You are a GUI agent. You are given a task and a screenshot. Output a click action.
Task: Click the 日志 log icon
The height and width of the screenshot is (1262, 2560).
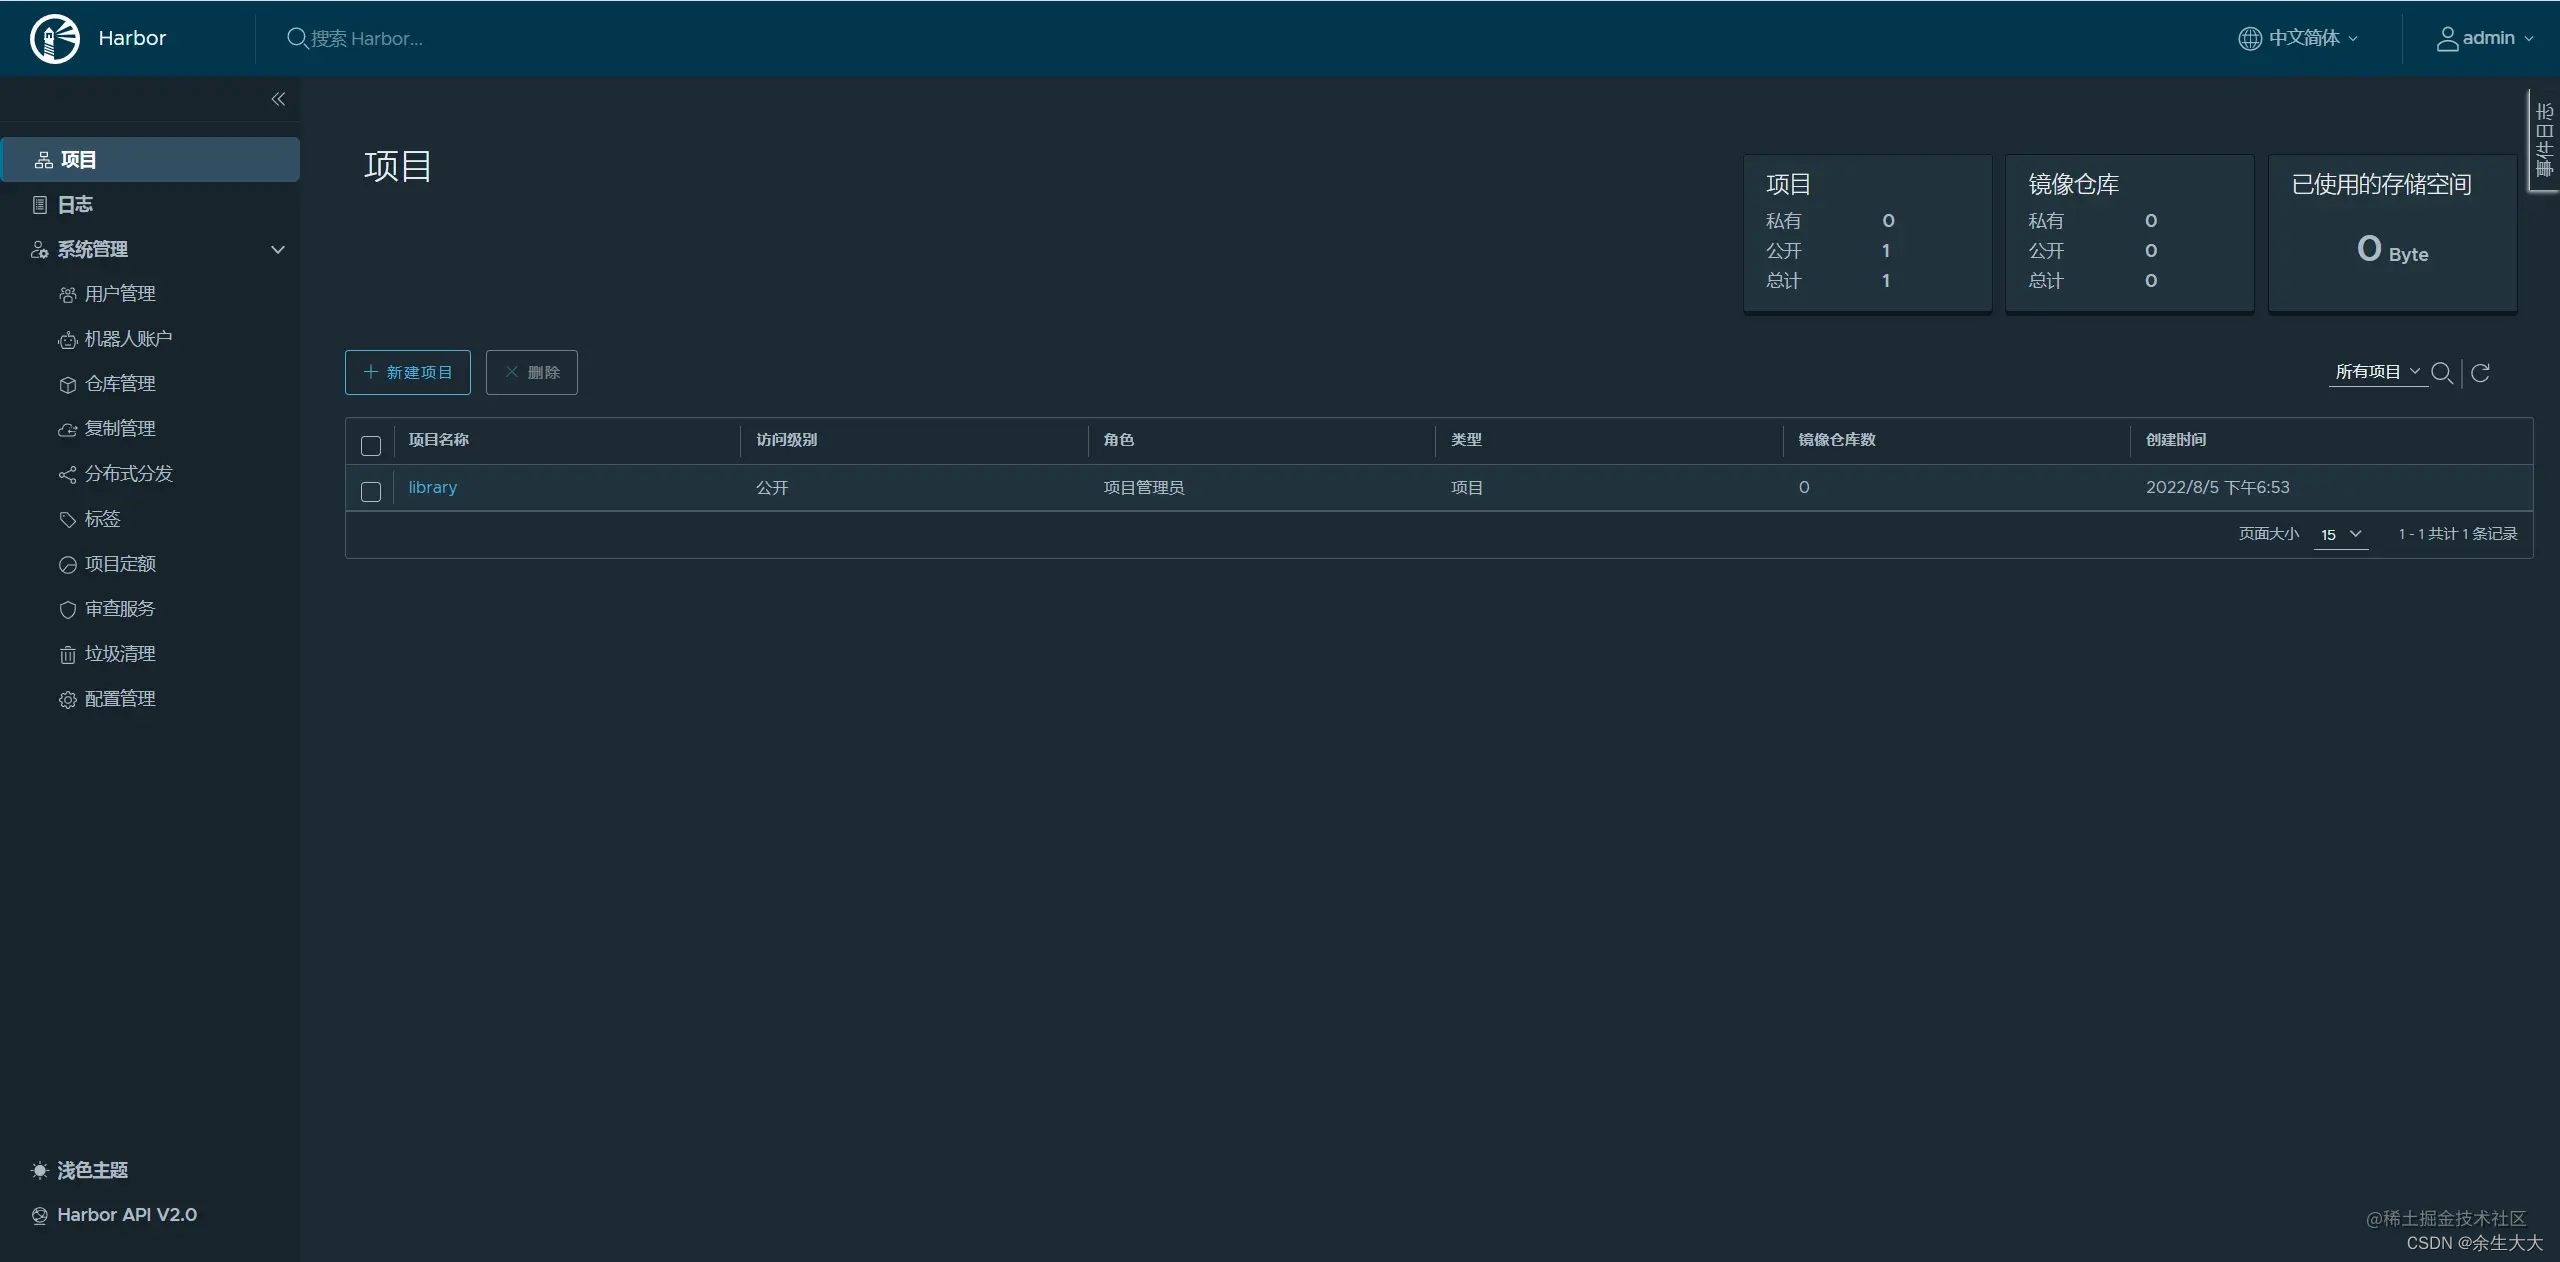pos(40,205)
